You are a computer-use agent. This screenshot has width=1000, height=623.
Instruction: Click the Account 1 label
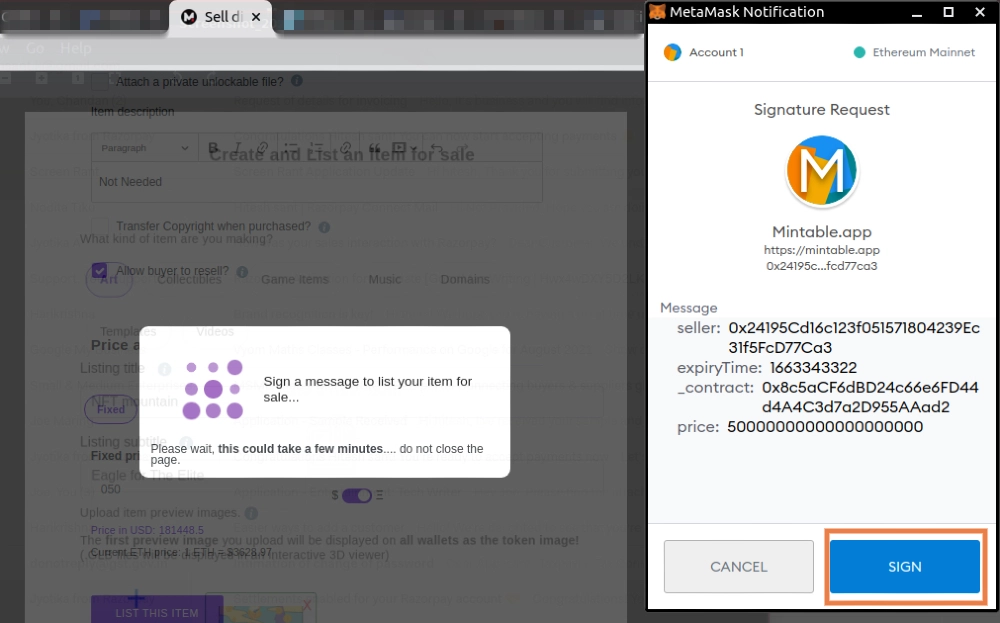click(716, 52)
